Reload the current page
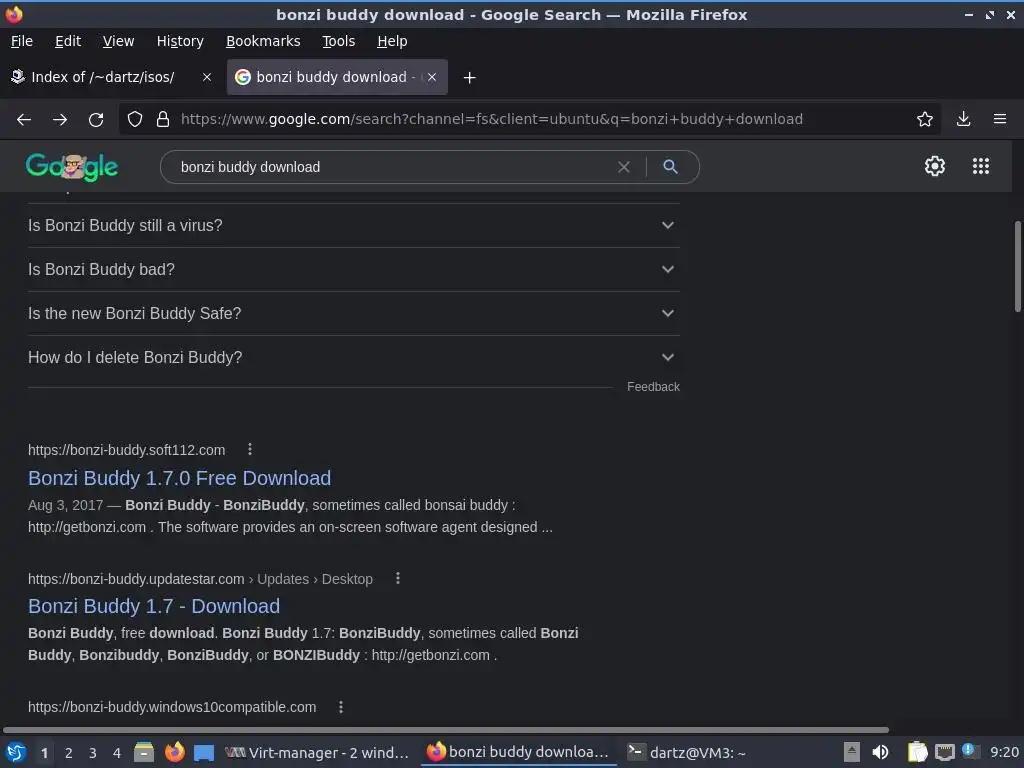This screenshot has height=768, width=1024. pos(96,120)
